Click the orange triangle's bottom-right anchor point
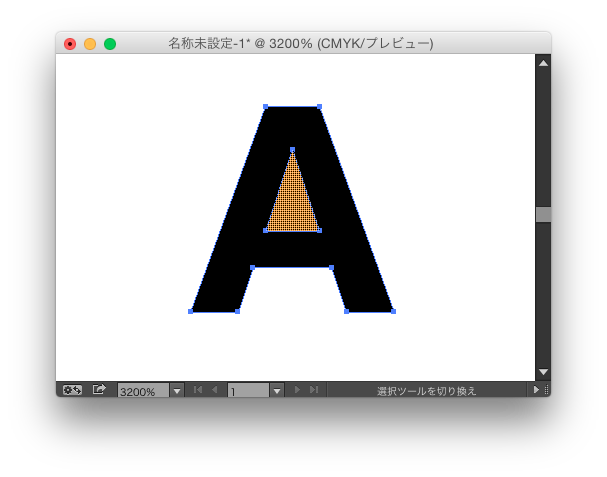 pyautogui.click(x=319, y=231)
